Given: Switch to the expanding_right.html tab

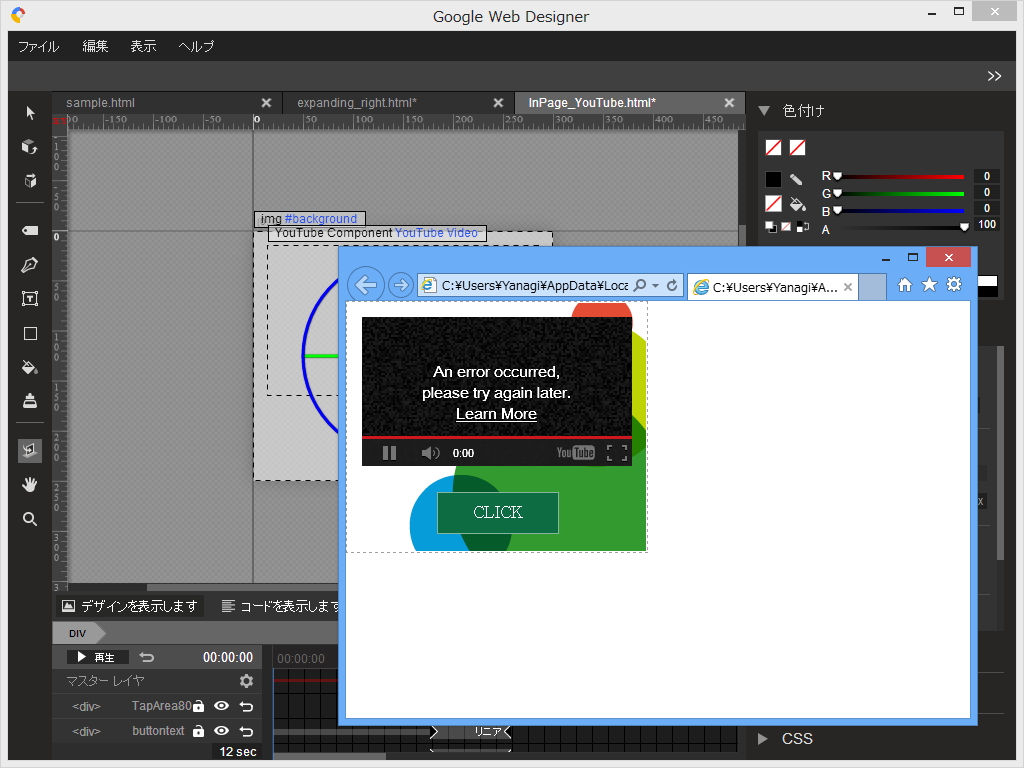Looking at the screenshot, I should tap(357, 103).
